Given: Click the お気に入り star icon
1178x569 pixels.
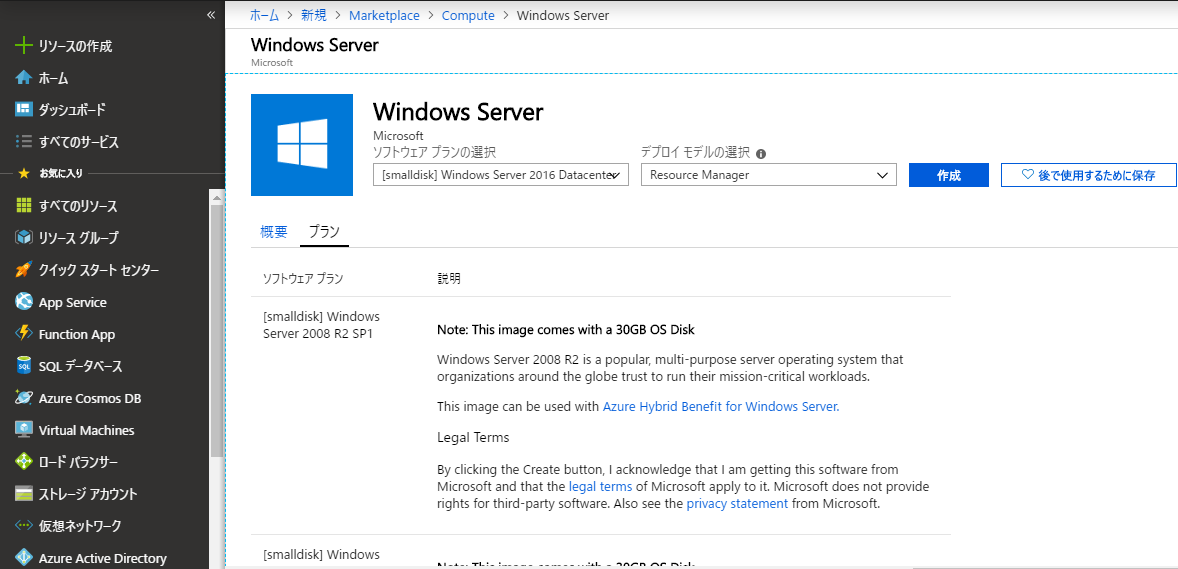Looking at the screenshot, I should 24,174.
